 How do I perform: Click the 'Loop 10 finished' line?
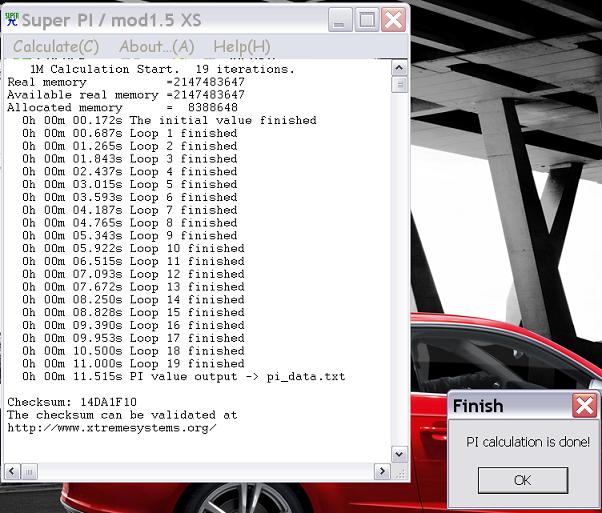pos(133,248)
